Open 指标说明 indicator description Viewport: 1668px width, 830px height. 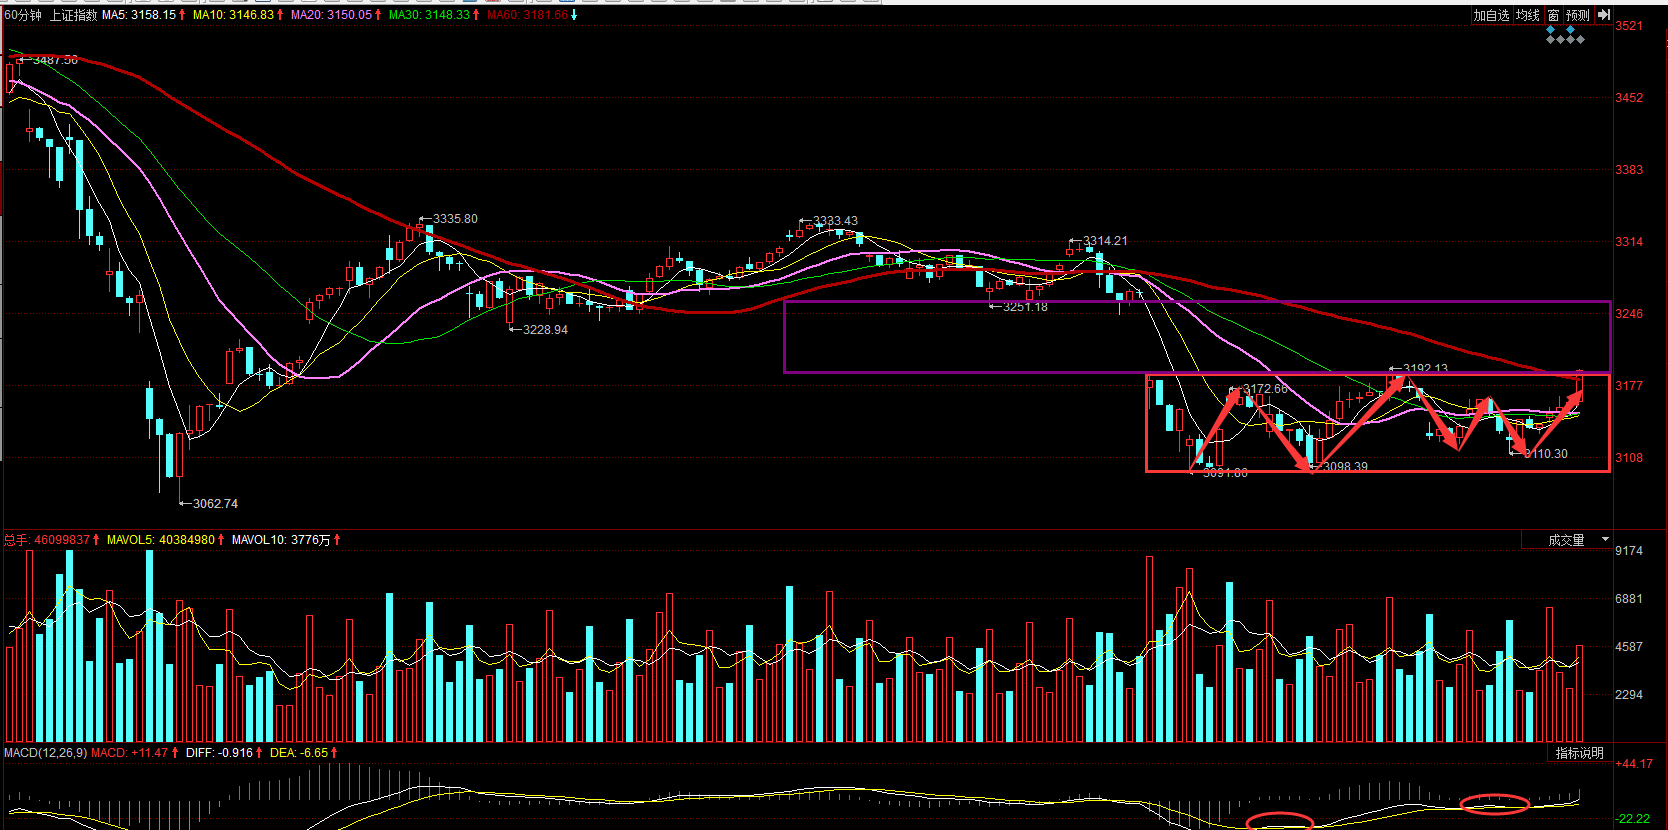pos(1580,753)
